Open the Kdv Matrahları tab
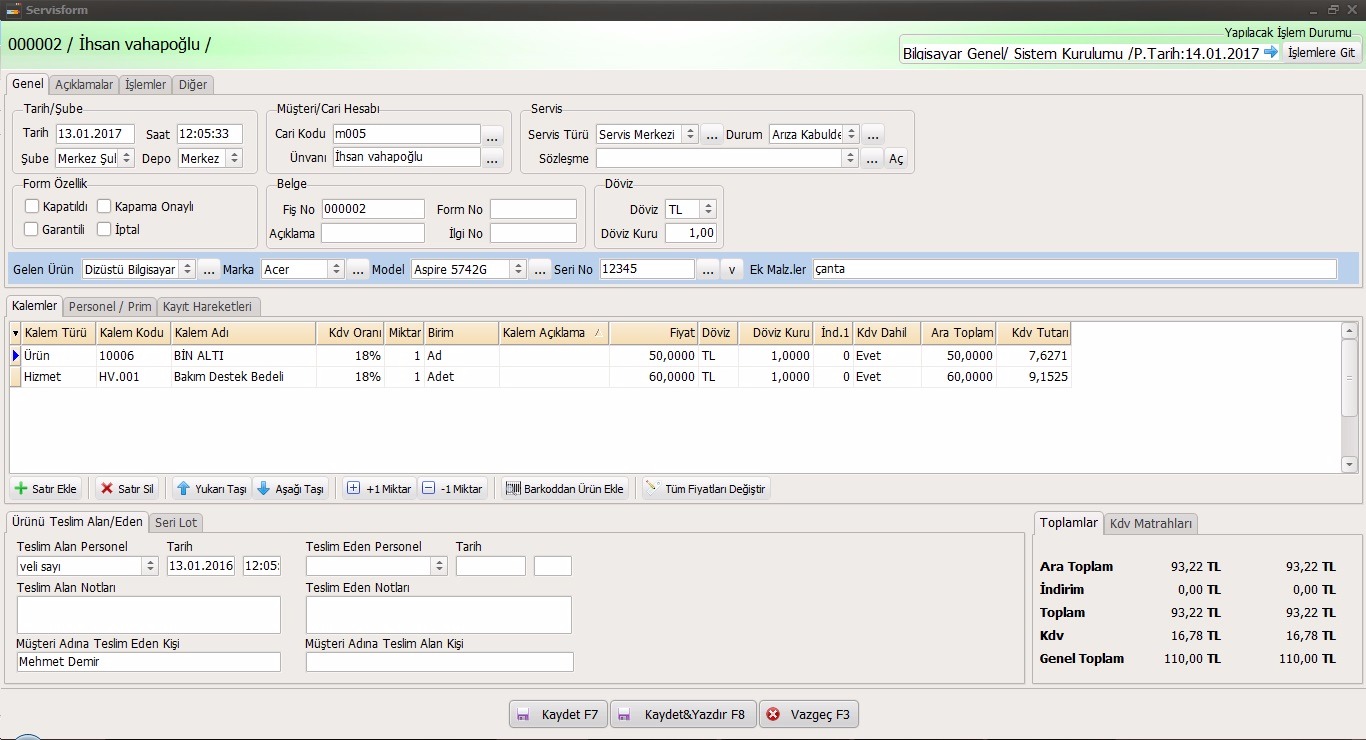 pos(1151,523)
